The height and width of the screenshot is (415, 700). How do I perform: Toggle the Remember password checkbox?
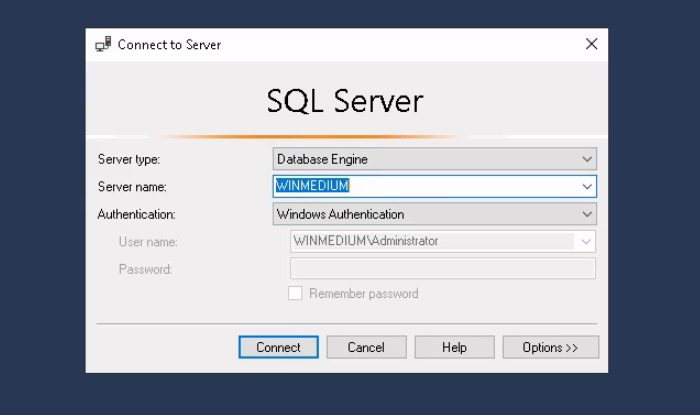click(x=295, y=294)
